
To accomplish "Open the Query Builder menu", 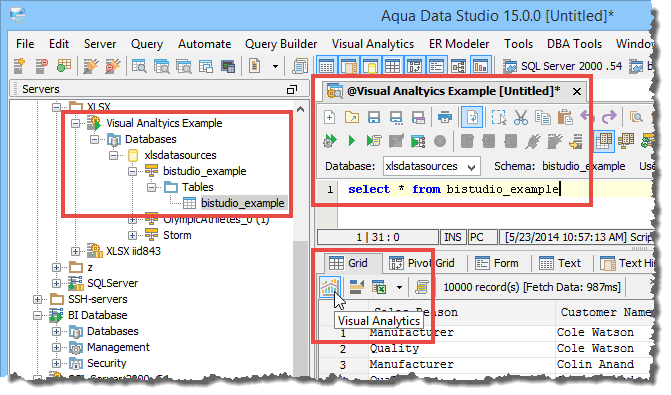I will click(x=281, y=44).
